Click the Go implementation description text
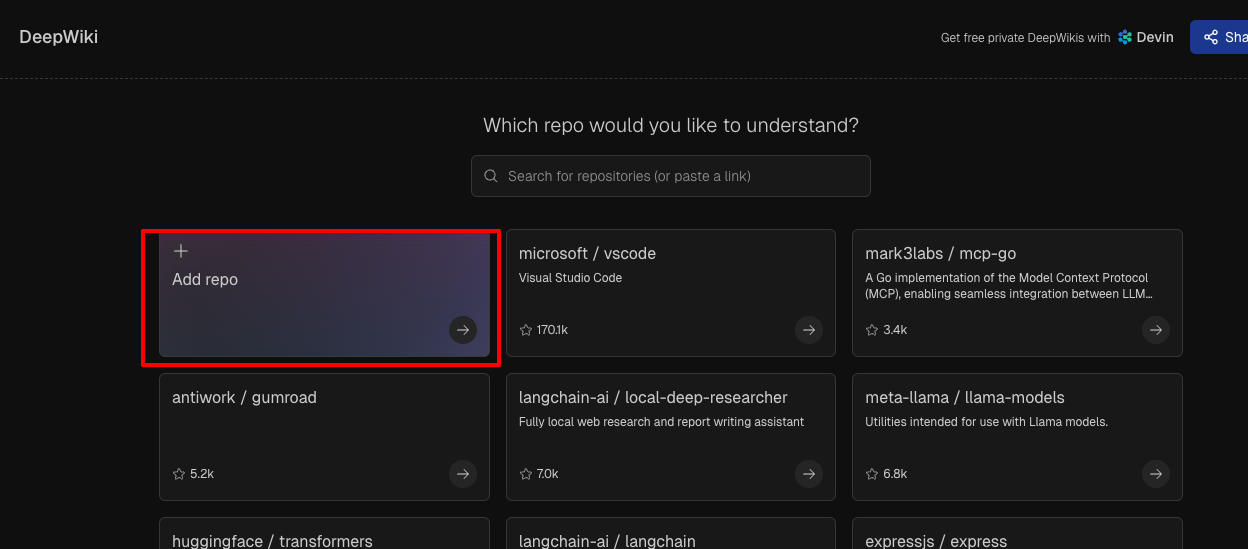Image resolution: width=1248 pixels, height=549 pixels. (x=1008, y=286)
